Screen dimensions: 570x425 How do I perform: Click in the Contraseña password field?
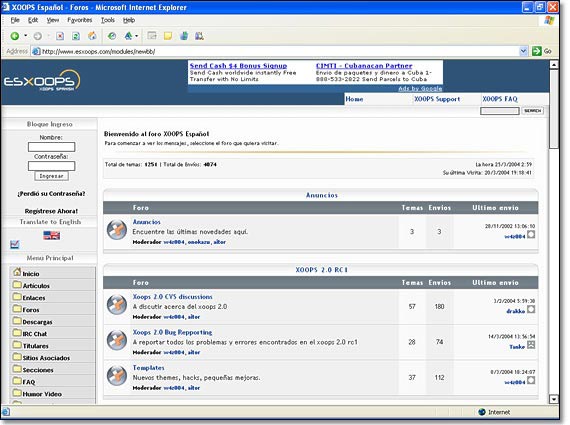click(52, 166)
